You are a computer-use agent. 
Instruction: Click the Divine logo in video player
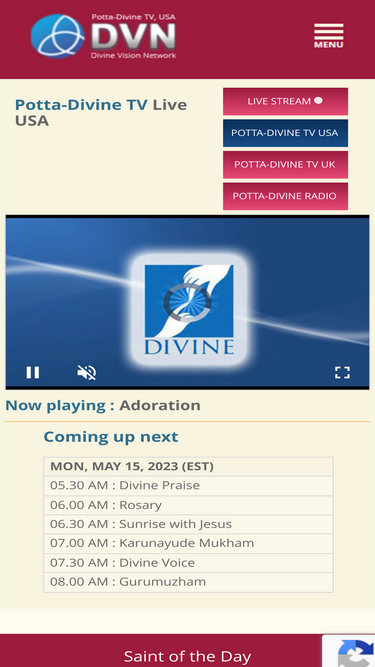pos(189,309)
